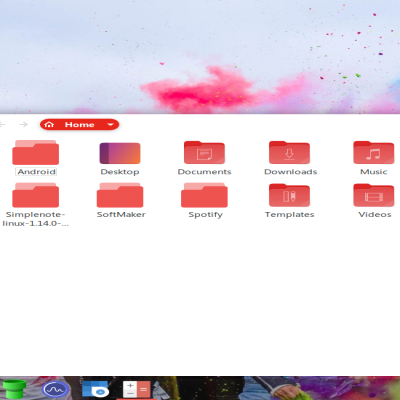The image size is (400, 400).
Task: Open the Music folder
Action: pyautogui.click(x=374, y=153)
